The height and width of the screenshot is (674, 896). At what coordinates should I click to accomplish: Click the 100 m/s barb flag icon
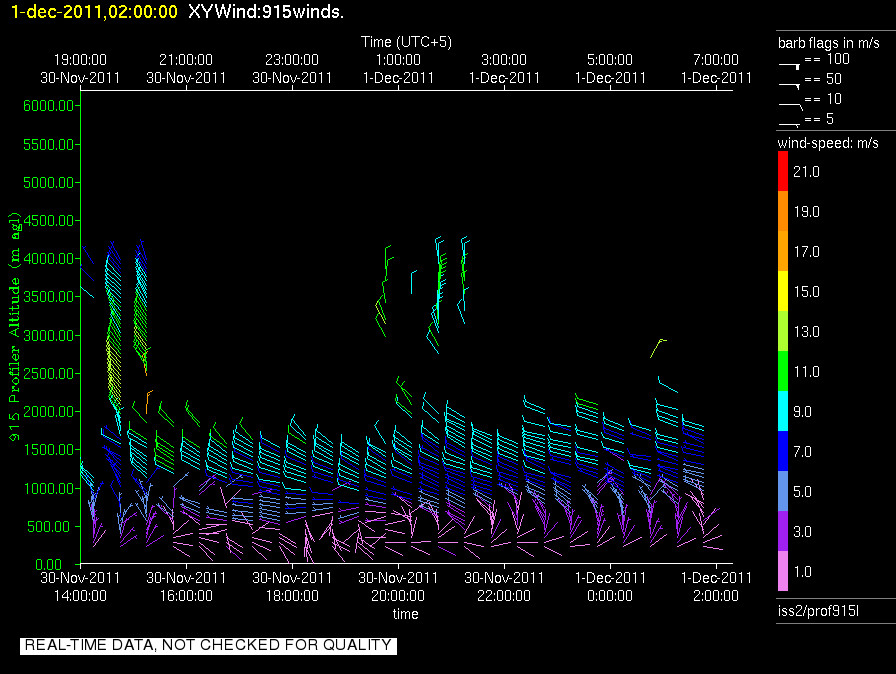[790, 61]
